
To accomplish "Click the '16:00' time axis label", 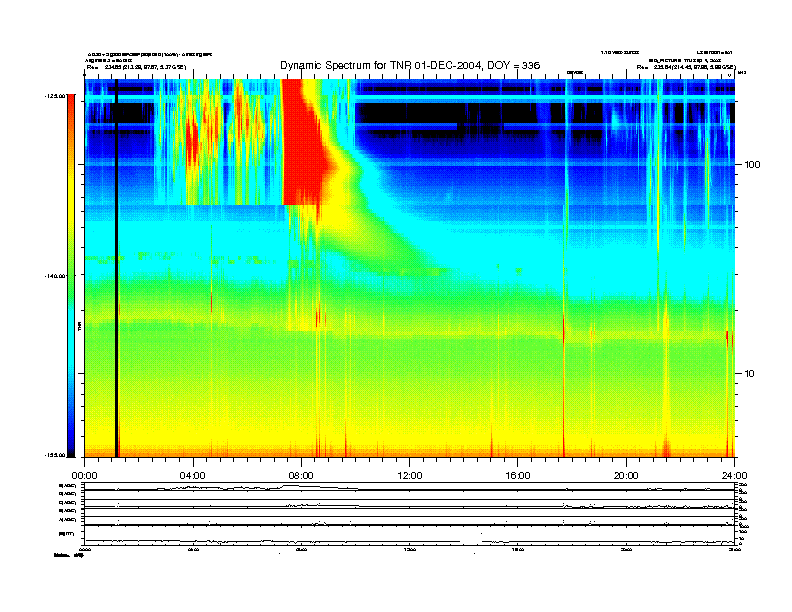I will (518, 476).
